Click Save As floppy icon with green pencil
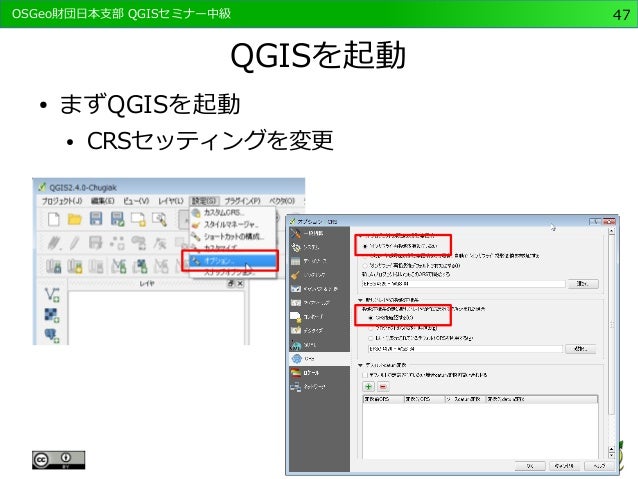This screenshot has height=479, width=638. pyautogui.click(x=117, y=219)
